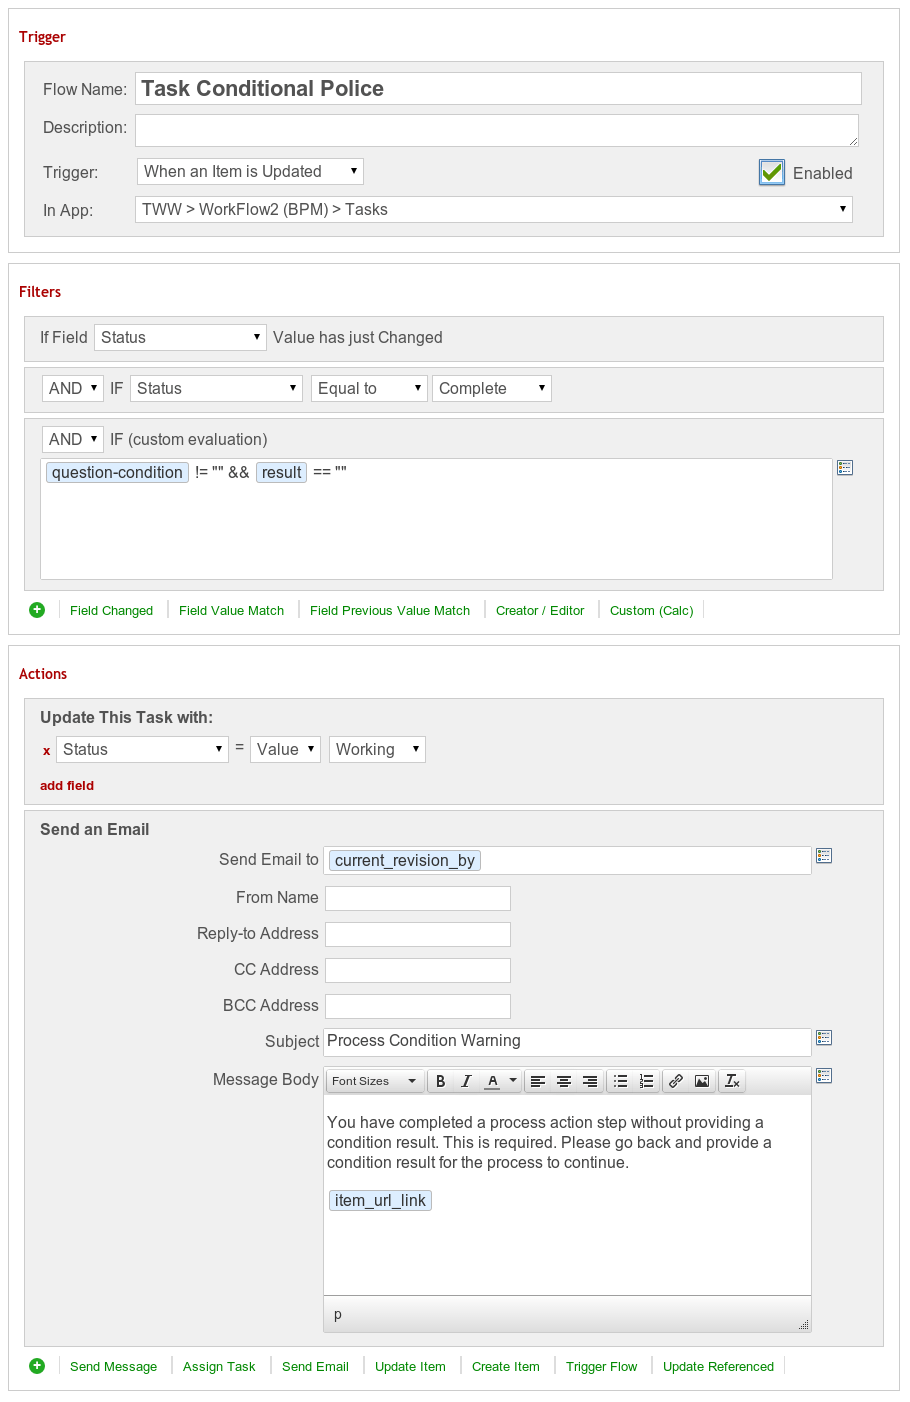Viewport: 910px width, 1402px height.
Task: Click the 'add field' link
Action: [x=67, y=785]
